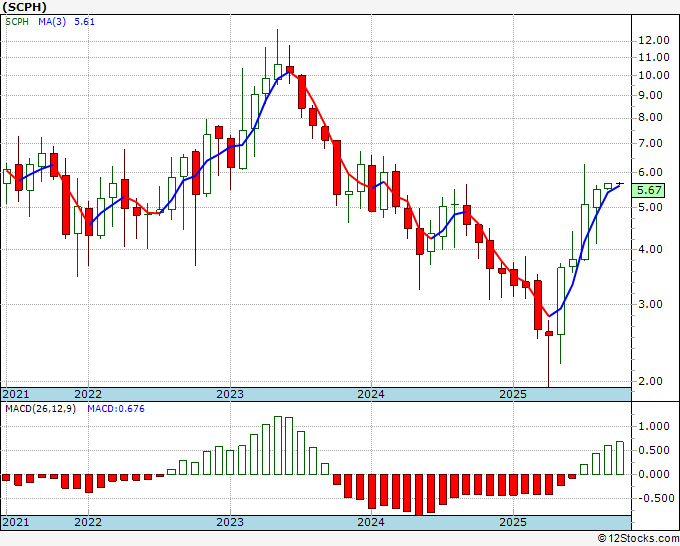Click the 0.000 MACD axis label
The width and height of the screenshot is (680, 546).
(654, 474)
